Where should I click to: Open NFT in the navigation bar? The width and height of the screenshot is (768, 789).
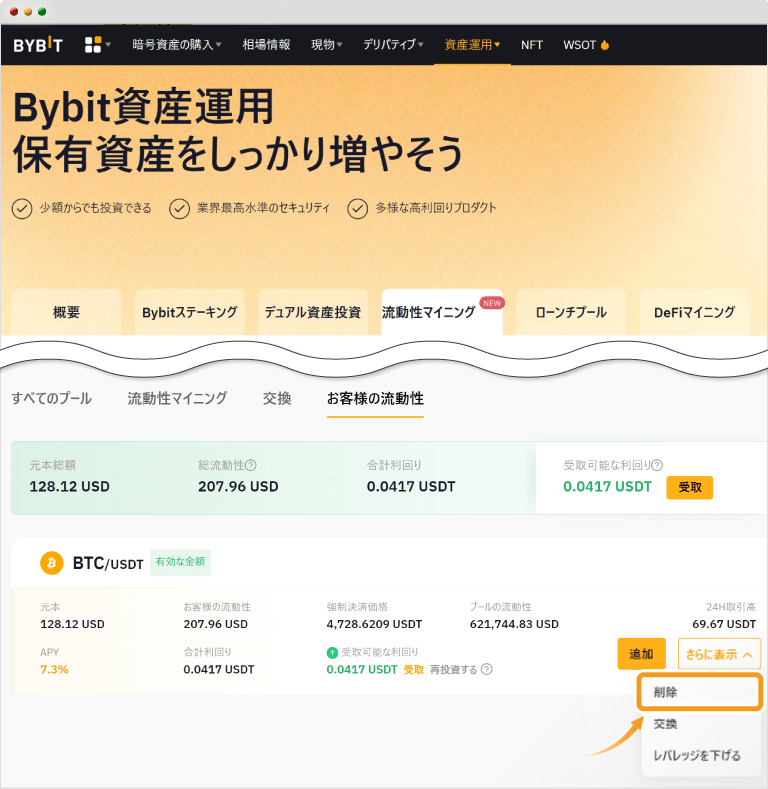tap(531, 45)
